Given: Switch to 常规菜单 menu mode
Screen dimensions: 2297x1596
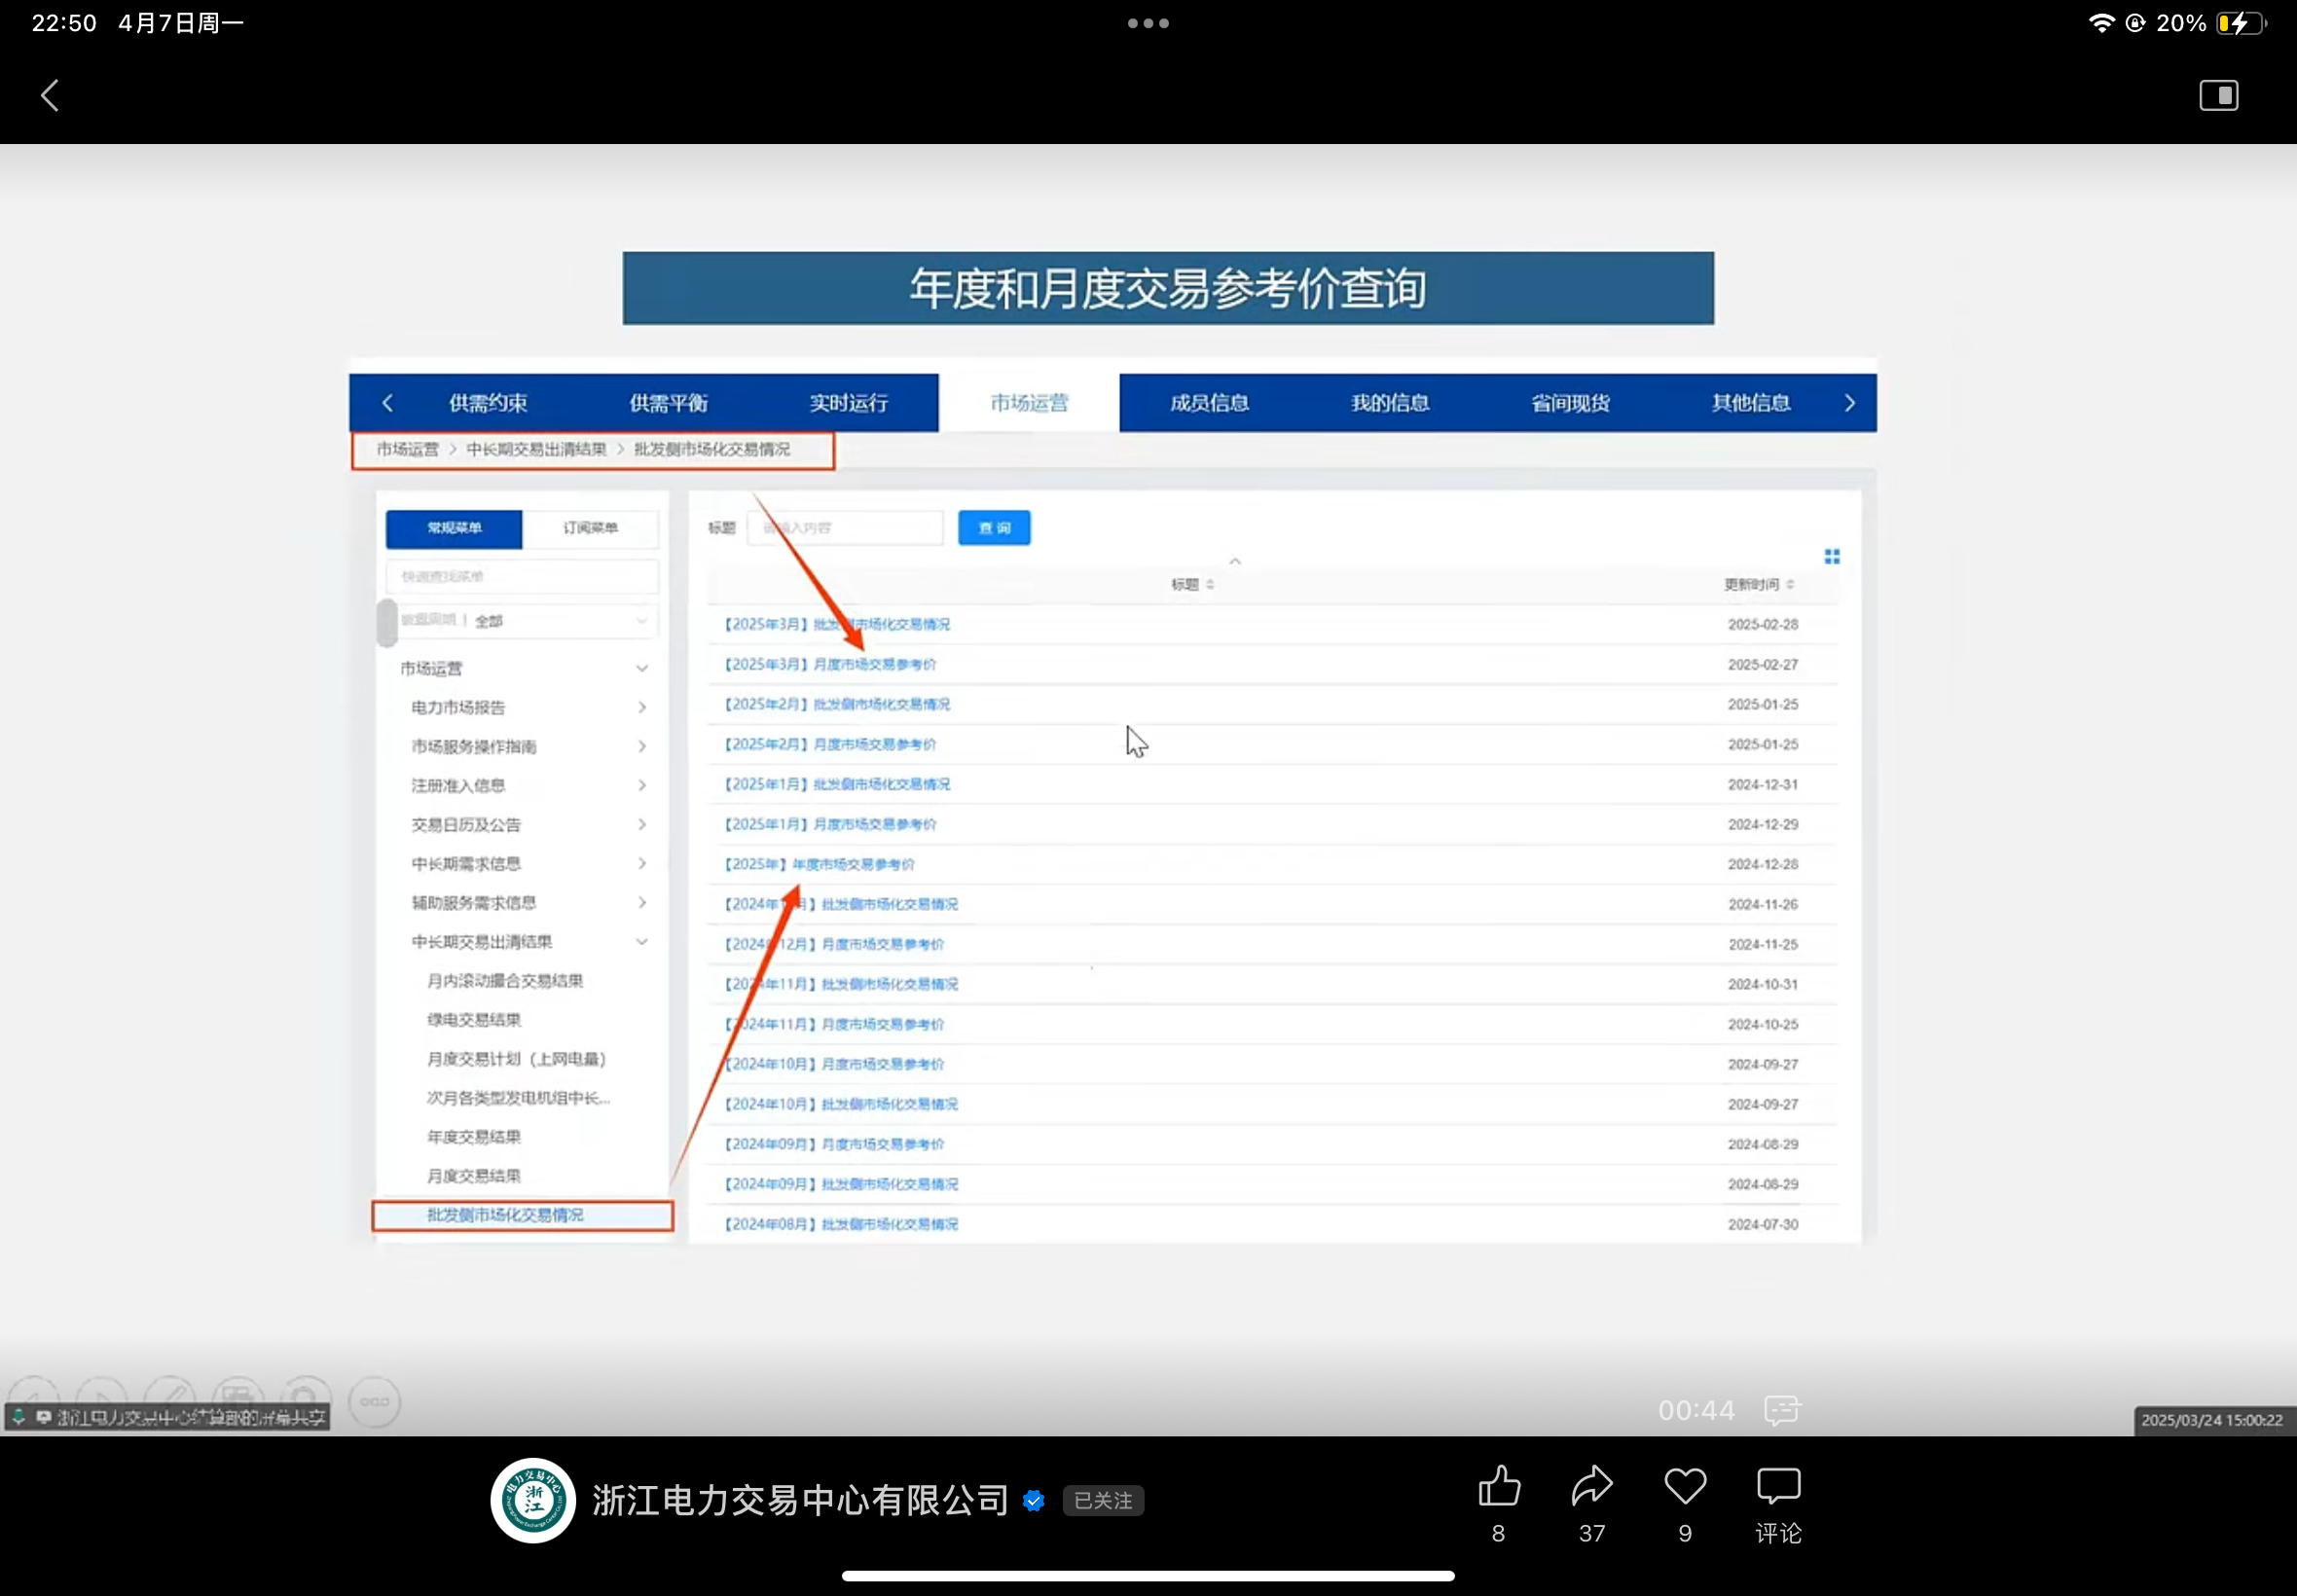Looking at the screenshot, I should pyautogui.click(x=454, y=528).
